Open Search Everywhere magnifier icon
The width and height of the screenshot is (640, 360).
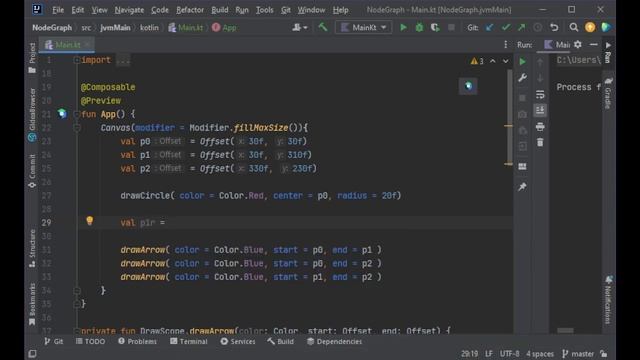(x=573, y=27)
